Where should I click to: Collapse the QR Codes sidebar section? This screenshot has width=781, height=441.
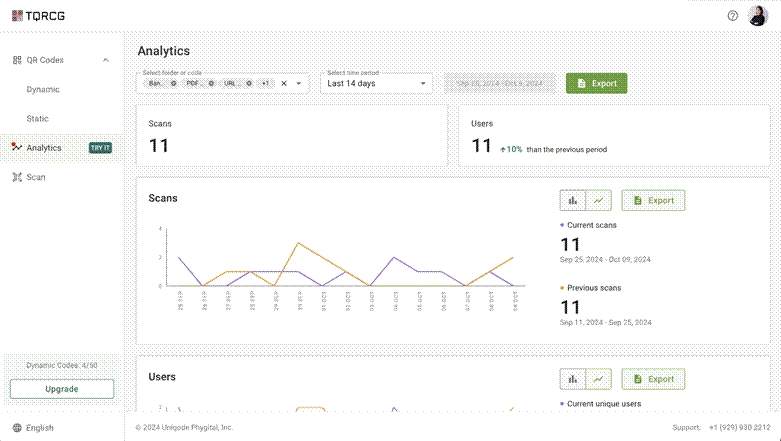[106, 60]
